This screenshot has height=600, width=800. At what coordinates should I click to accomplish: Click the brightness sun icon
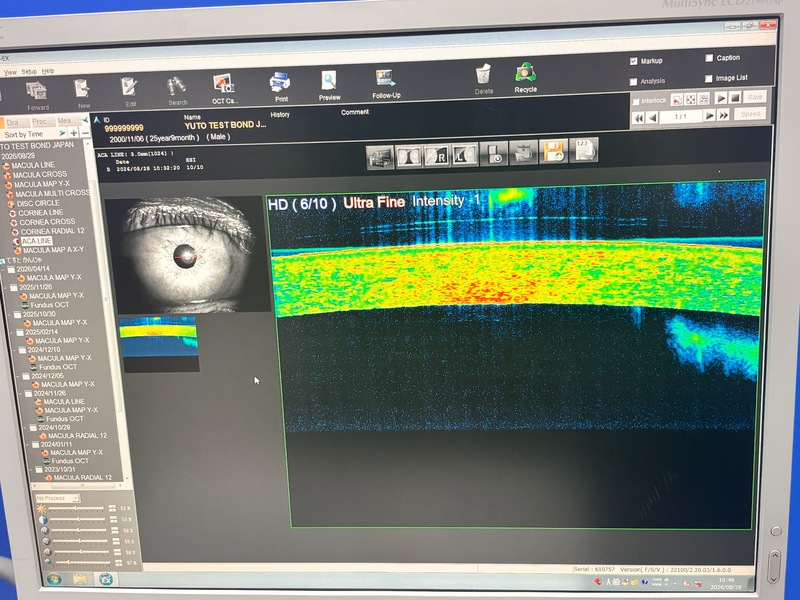[41, 509]
